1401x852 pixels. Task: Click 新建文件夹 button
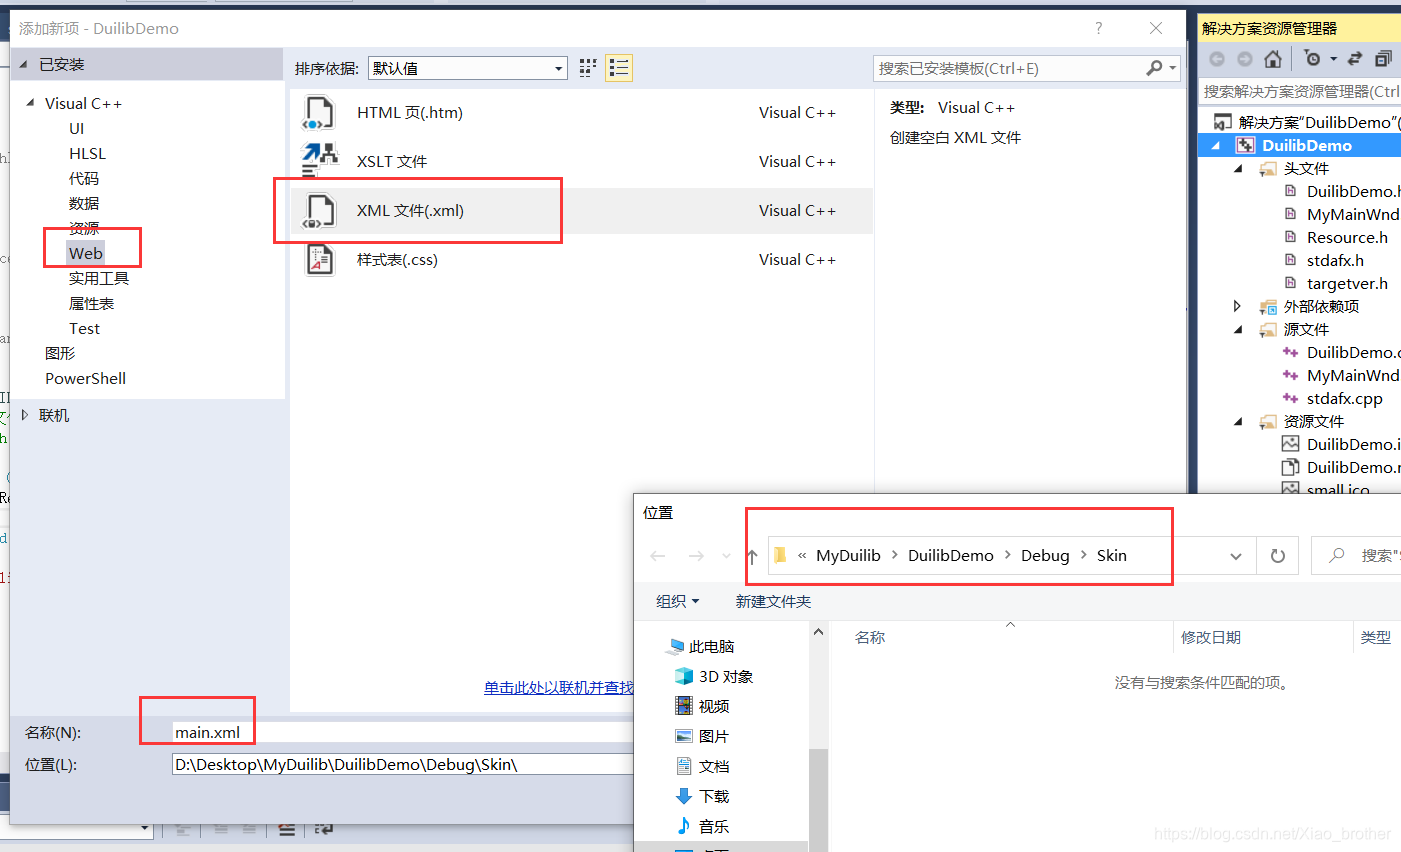773,601
